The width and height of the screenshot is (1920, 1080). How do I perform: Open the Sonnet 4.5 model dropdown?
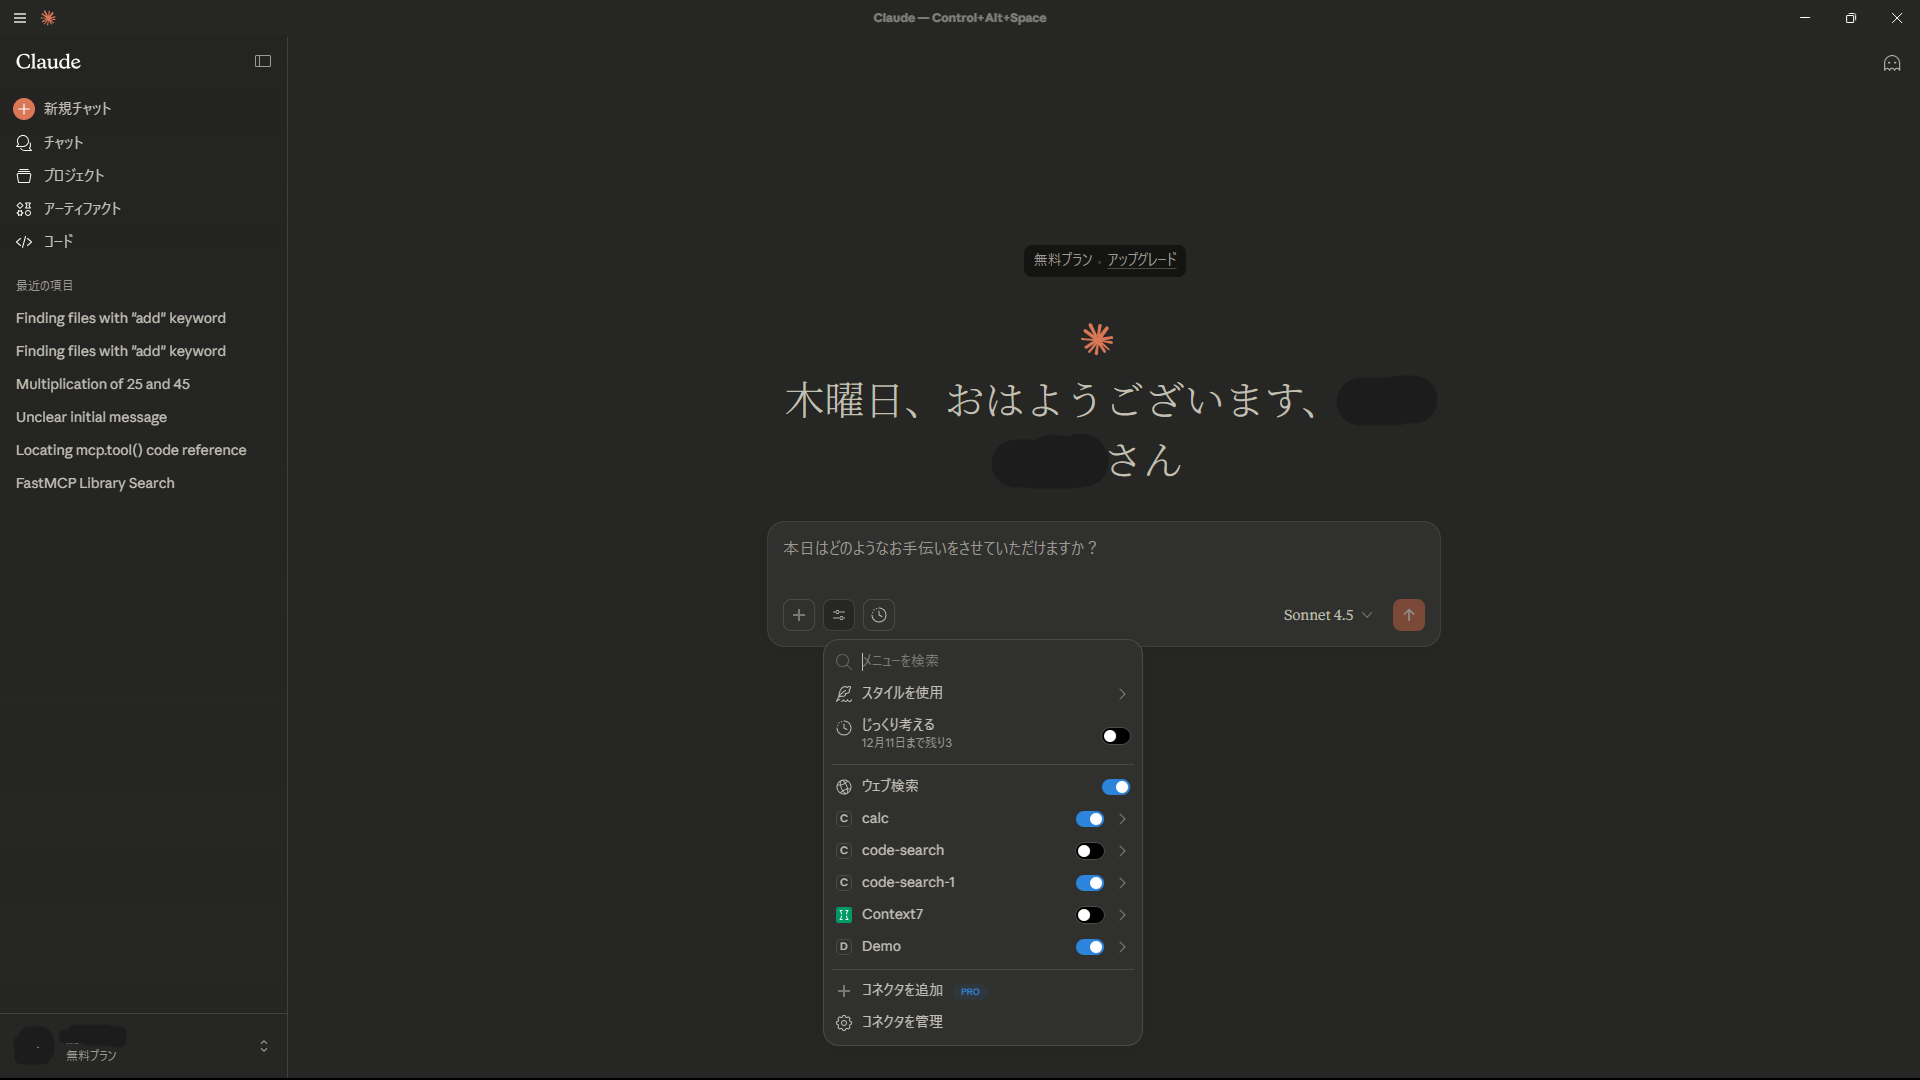(1327, 615)
